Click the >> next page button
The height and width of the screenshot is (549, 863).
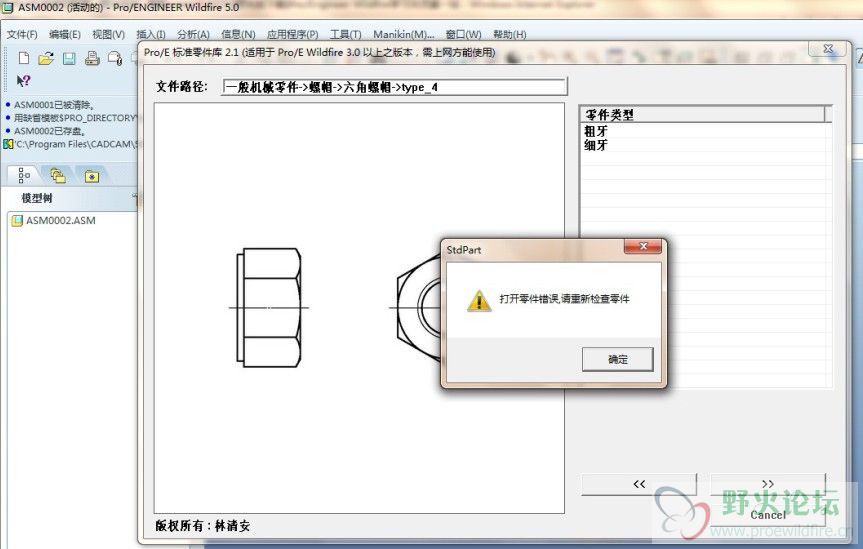pos(768,483)
